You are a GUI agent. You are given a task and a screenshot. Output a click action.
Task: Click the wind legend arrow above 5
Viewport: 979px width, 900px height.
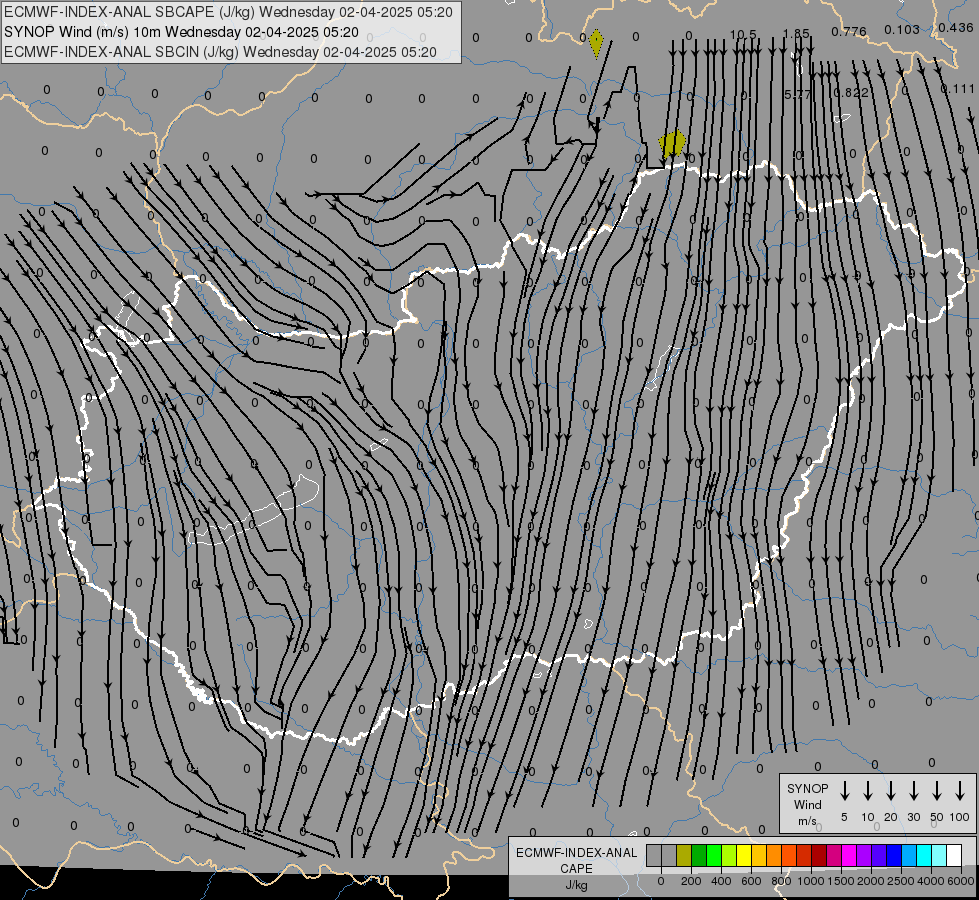[x=844, y=790]
